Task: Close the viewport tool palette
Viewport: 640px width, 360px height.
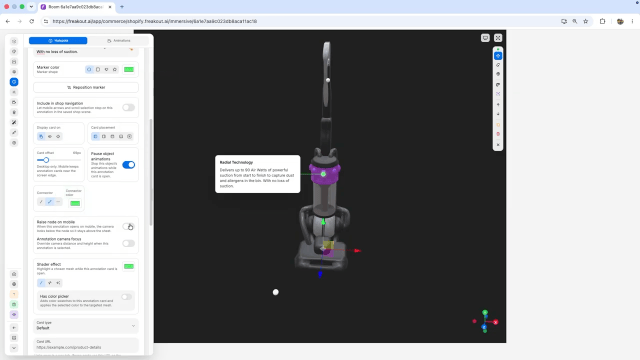Action: pos(498,145)
